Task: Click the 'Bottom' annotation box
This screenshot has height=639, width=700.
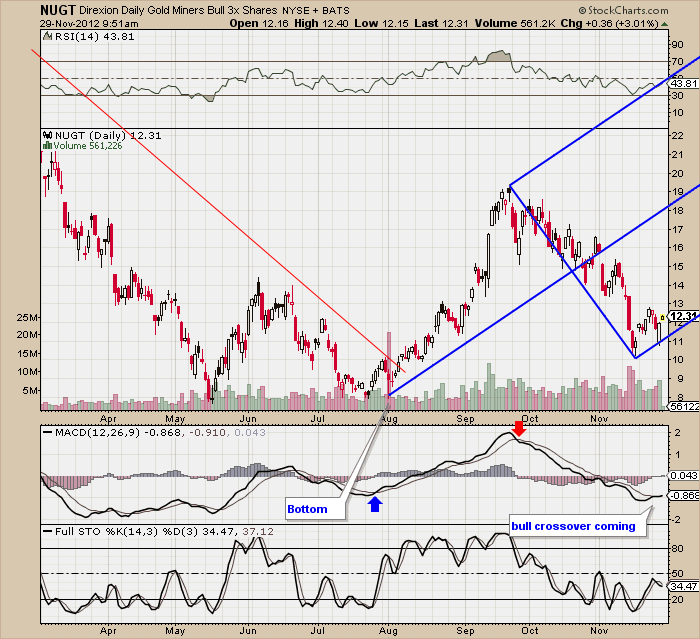Action: click(315, 509)
